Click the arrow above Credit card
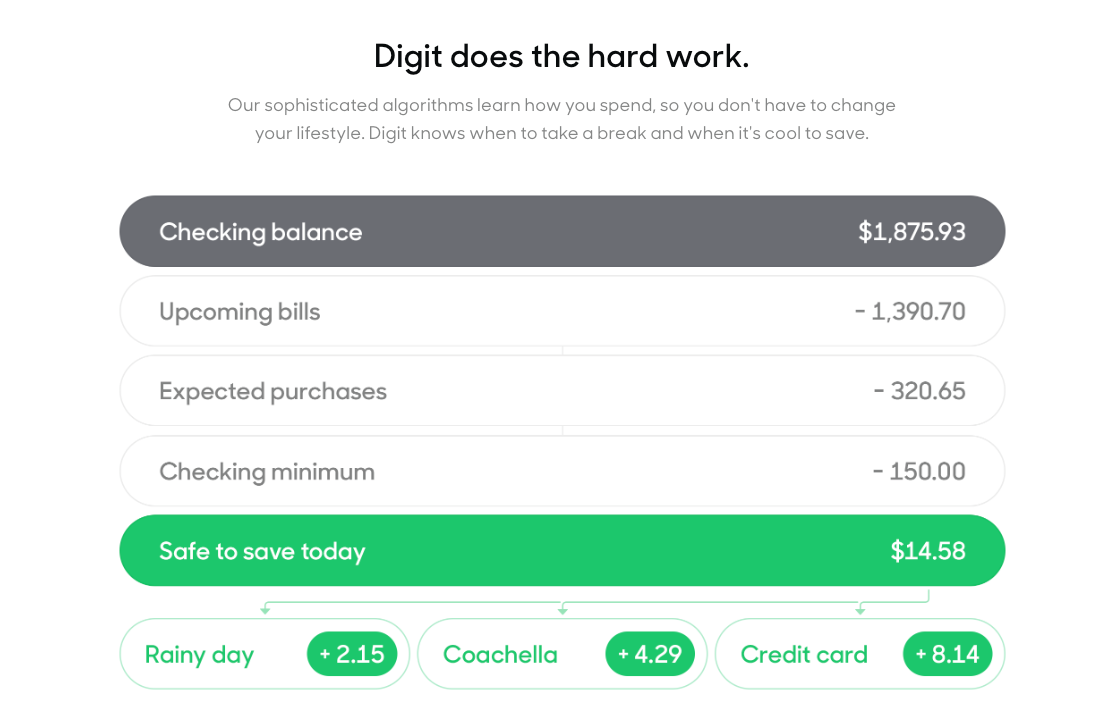Viewport: 1116px width, 712px height. coord(860,609)
